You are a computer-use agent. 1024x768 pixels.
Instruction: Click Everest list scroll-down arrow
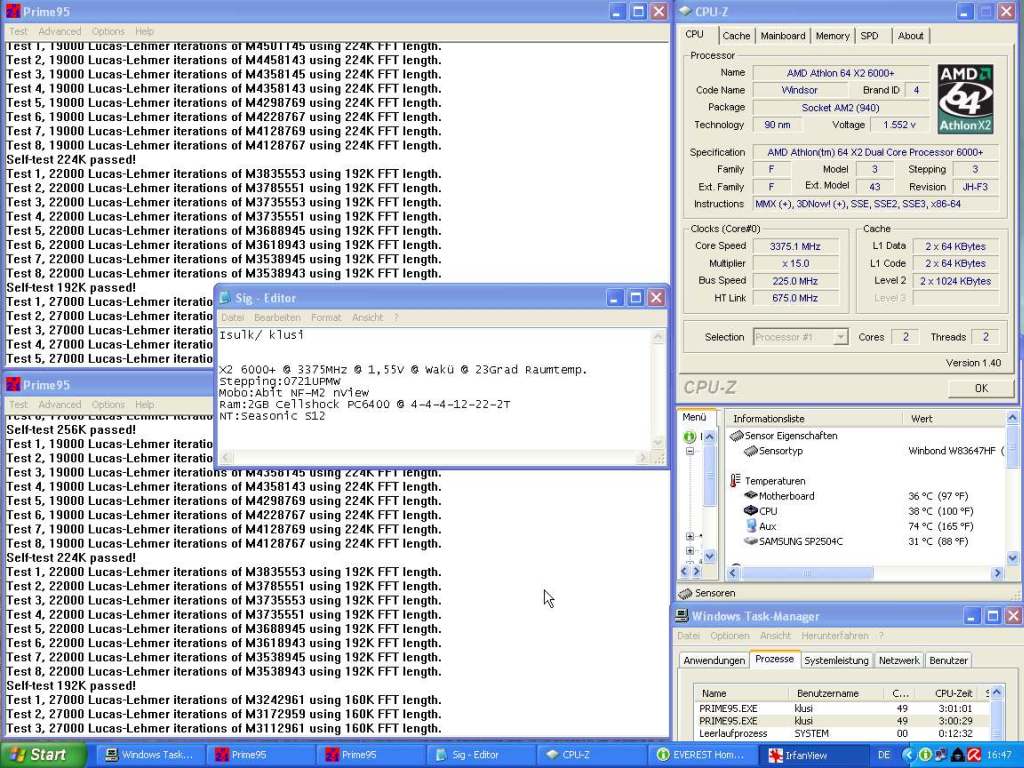[1012, 558]
